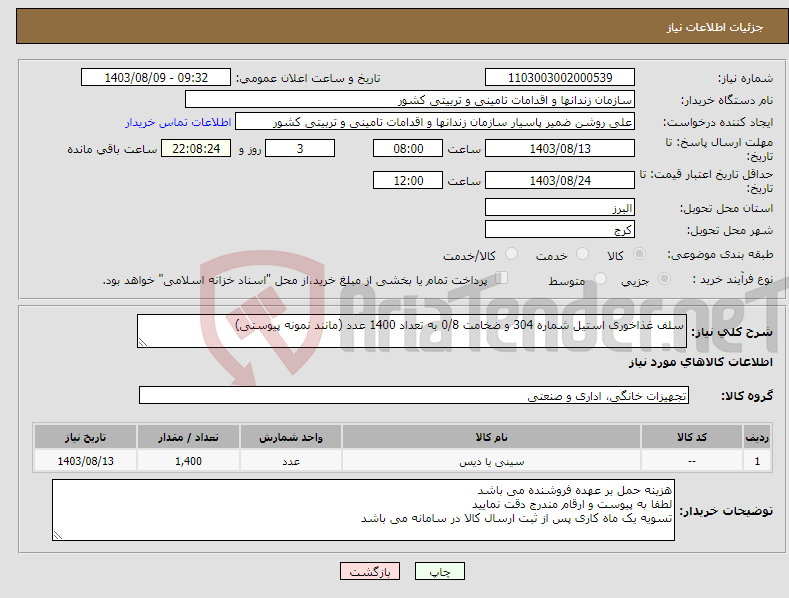Click the delivery city field کرج
Image resolution: width=789 pixels, height=598 pixels.
coord(560,230)
